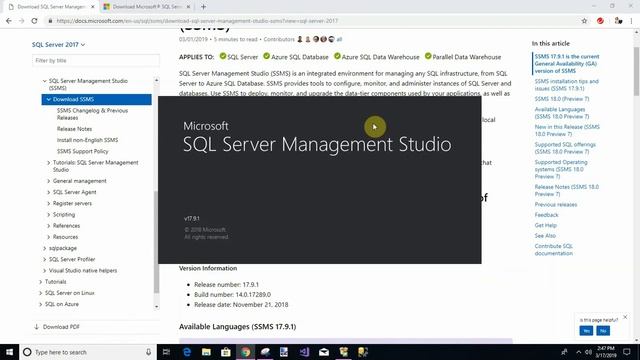
Task: Expand the Scripting node
Action: (49, 214)
